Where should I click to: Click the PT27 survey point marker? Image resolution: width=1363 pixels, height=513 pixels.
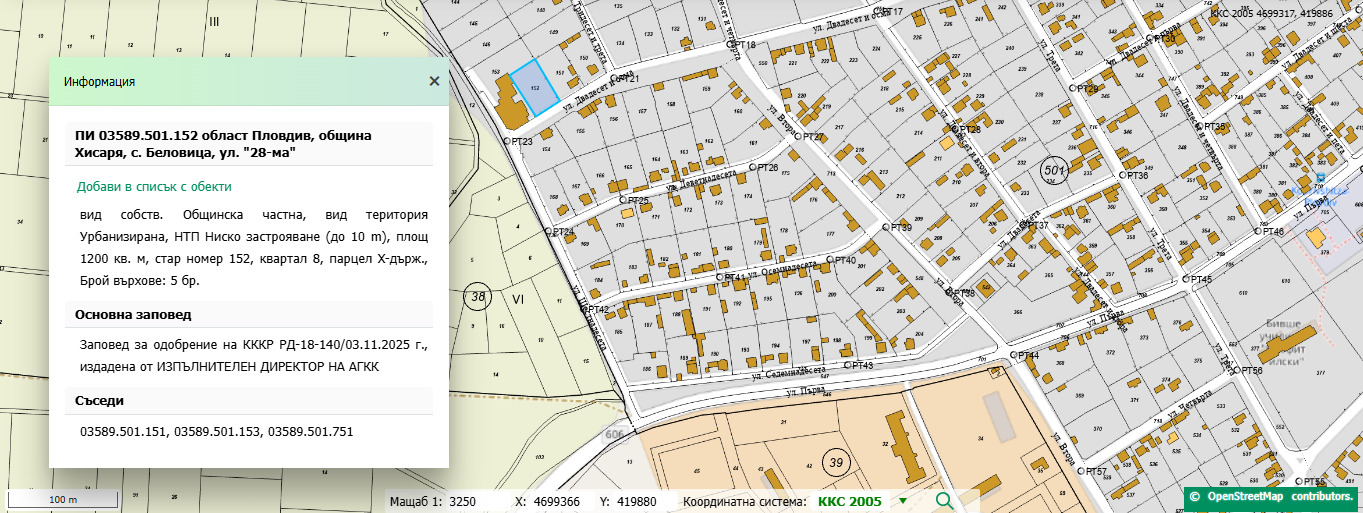(796, 137)
